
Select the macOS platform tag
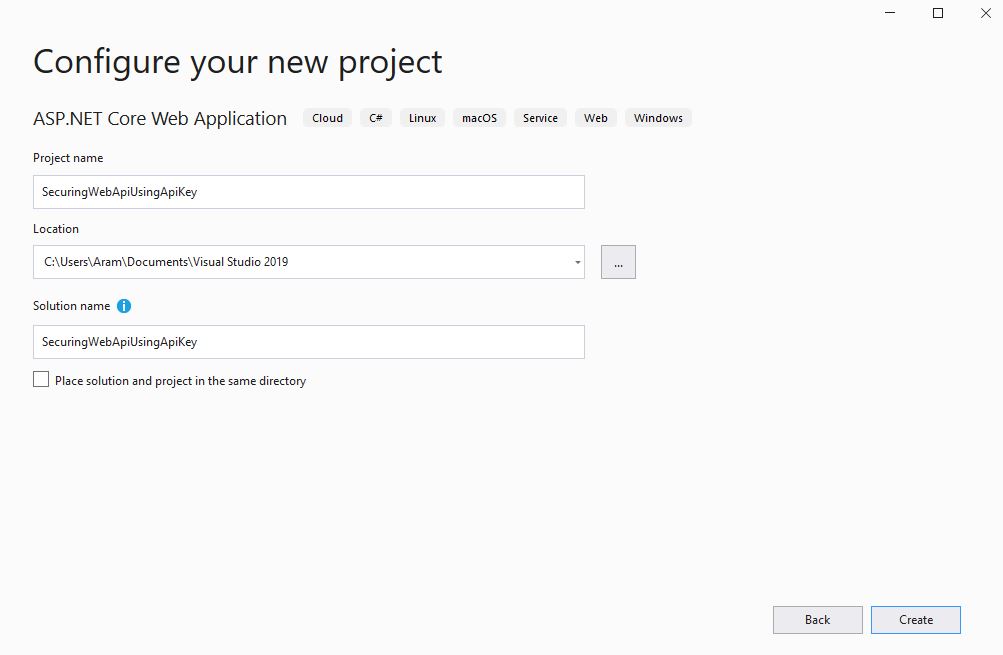479,117
